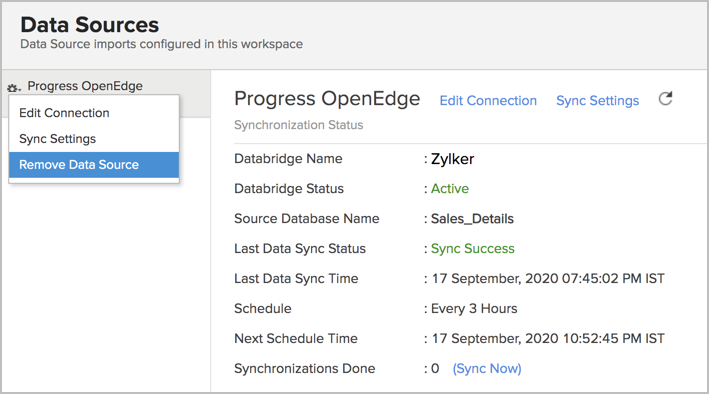Click the Sales_Details database name value
The height and width of the screenshot is (394, 709).
point(472,219)
